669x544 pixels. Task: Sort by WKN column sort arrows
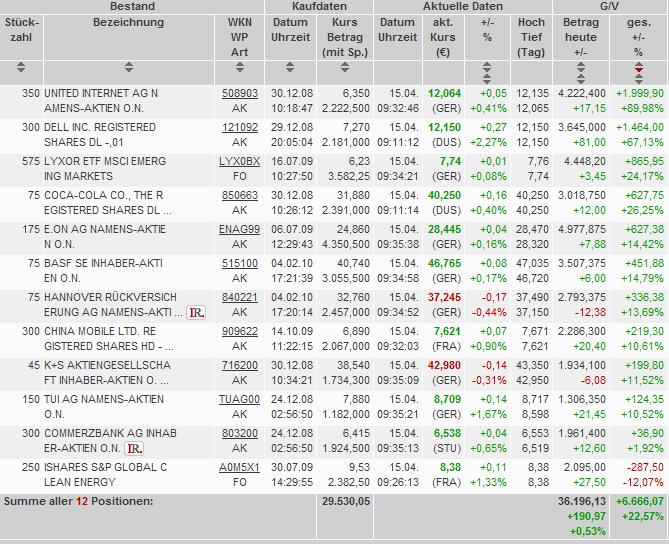(x=240, y=67)
